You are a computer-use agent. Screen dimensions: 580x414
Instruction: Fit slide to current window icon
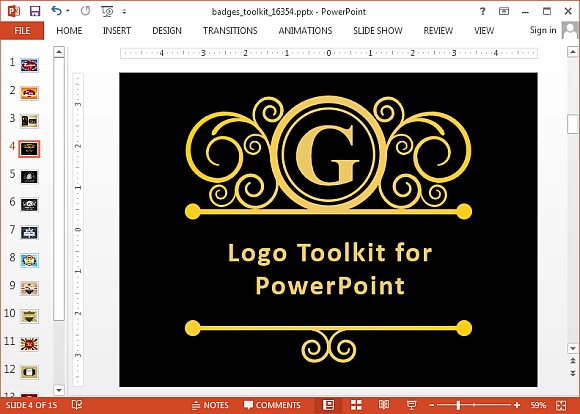pos(561,405)
